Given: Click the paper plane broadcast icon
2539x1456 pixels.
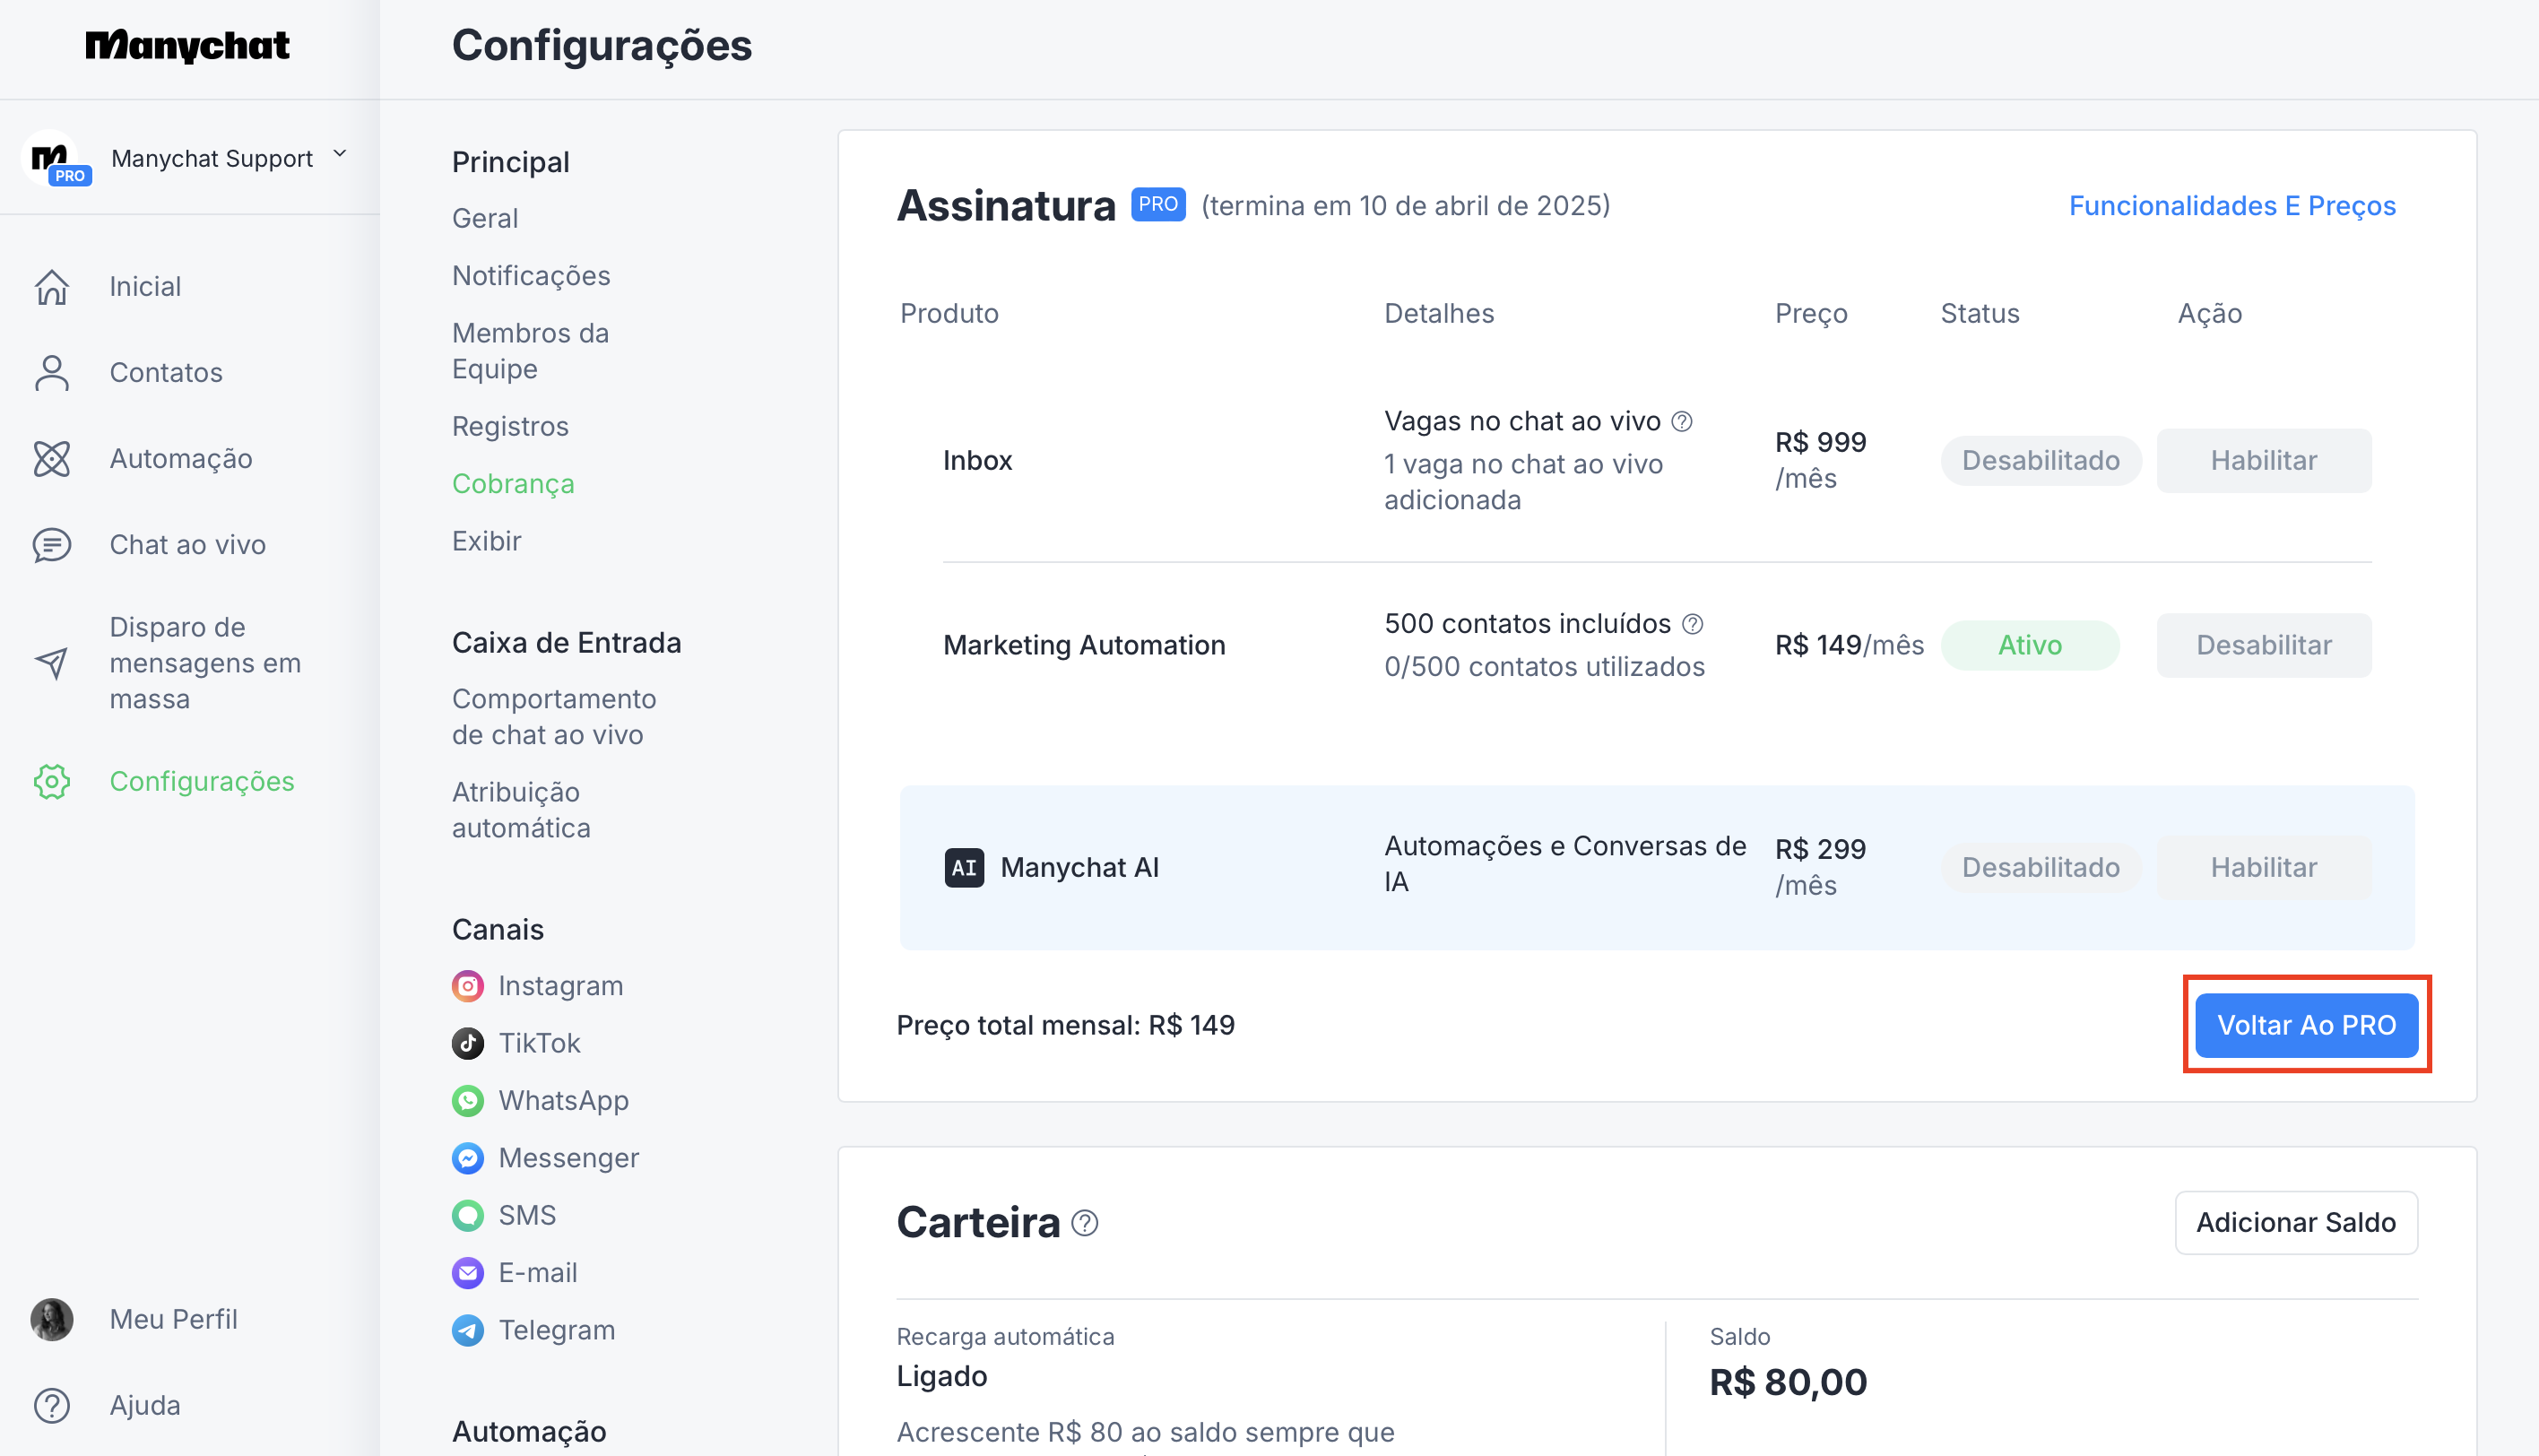Looking at the screenshot, I should pos(52,663).
